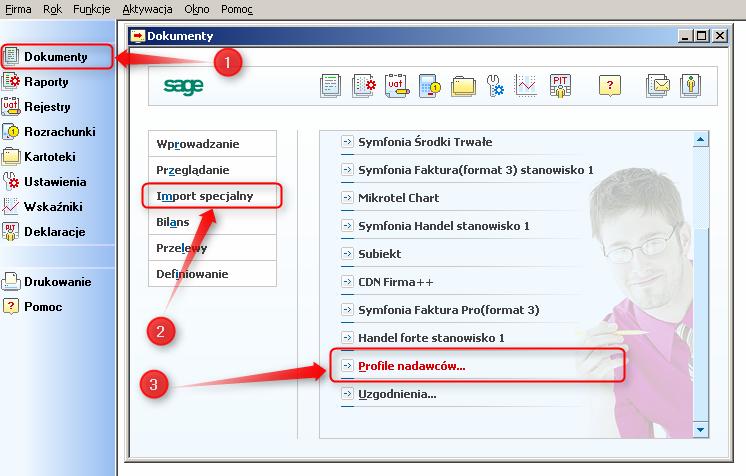
Task: Click arrow icon beside Mikrotel Chart
Action: click(348, 198)
